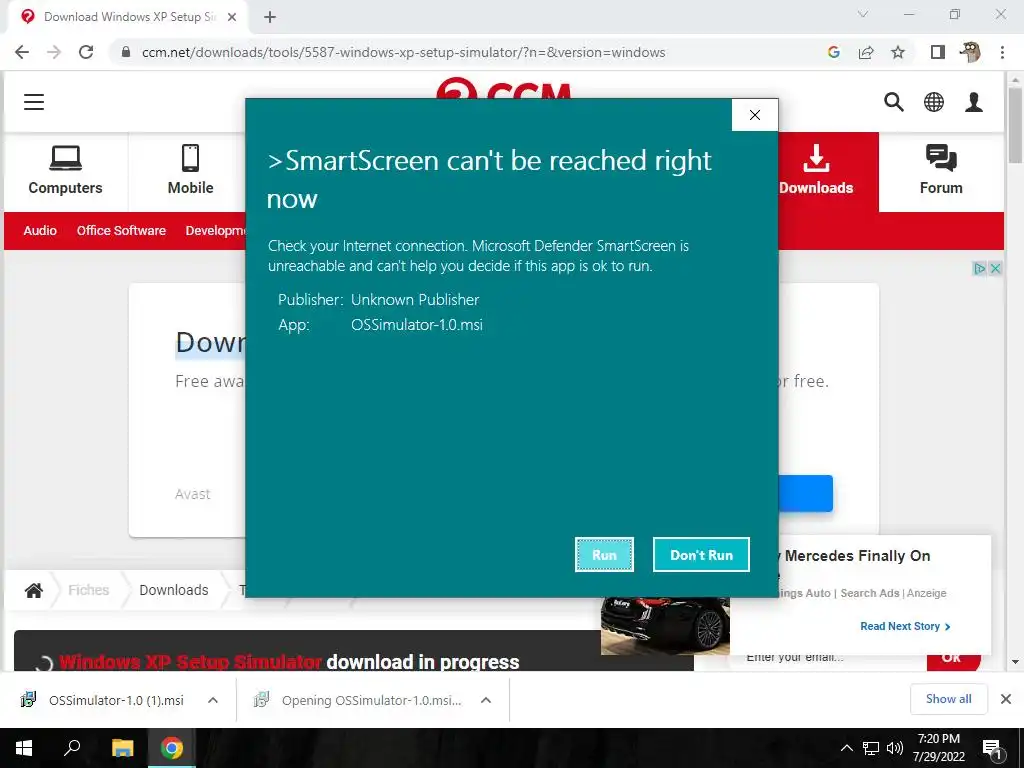
Task: Open the notification center icon
Action: tap(993, 748)
